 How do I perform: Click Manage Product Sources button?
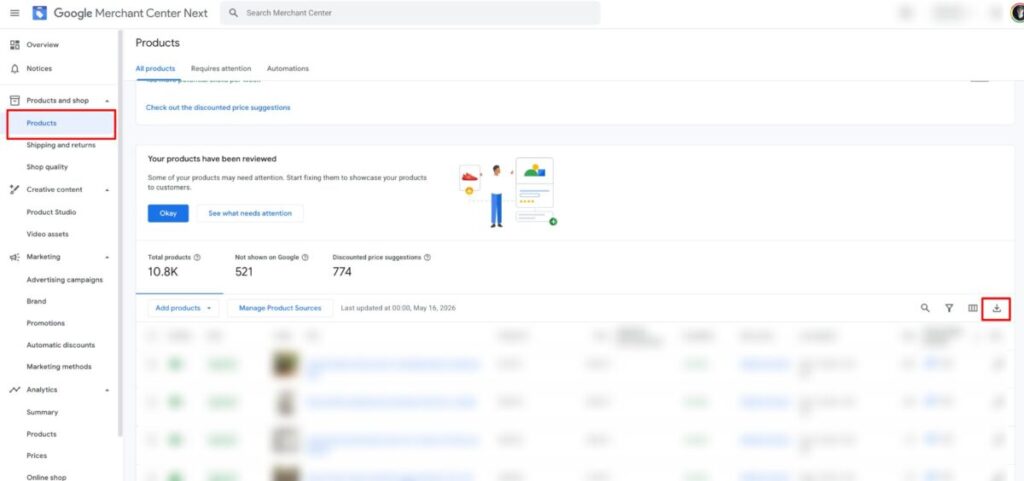[280, 308]
